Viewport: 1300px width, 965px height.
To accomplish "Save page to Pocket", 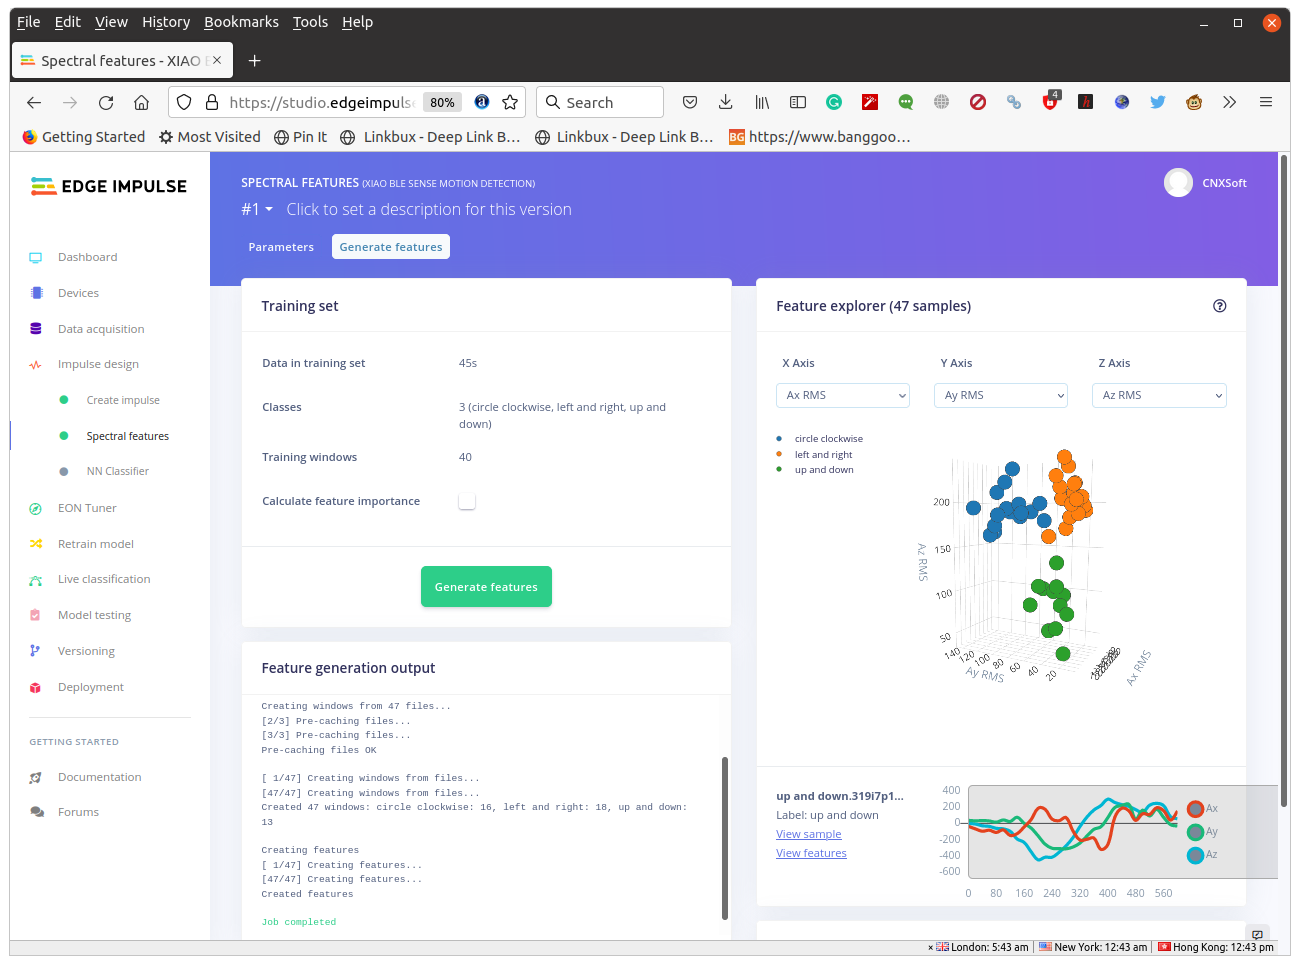I will coord(690,102).
